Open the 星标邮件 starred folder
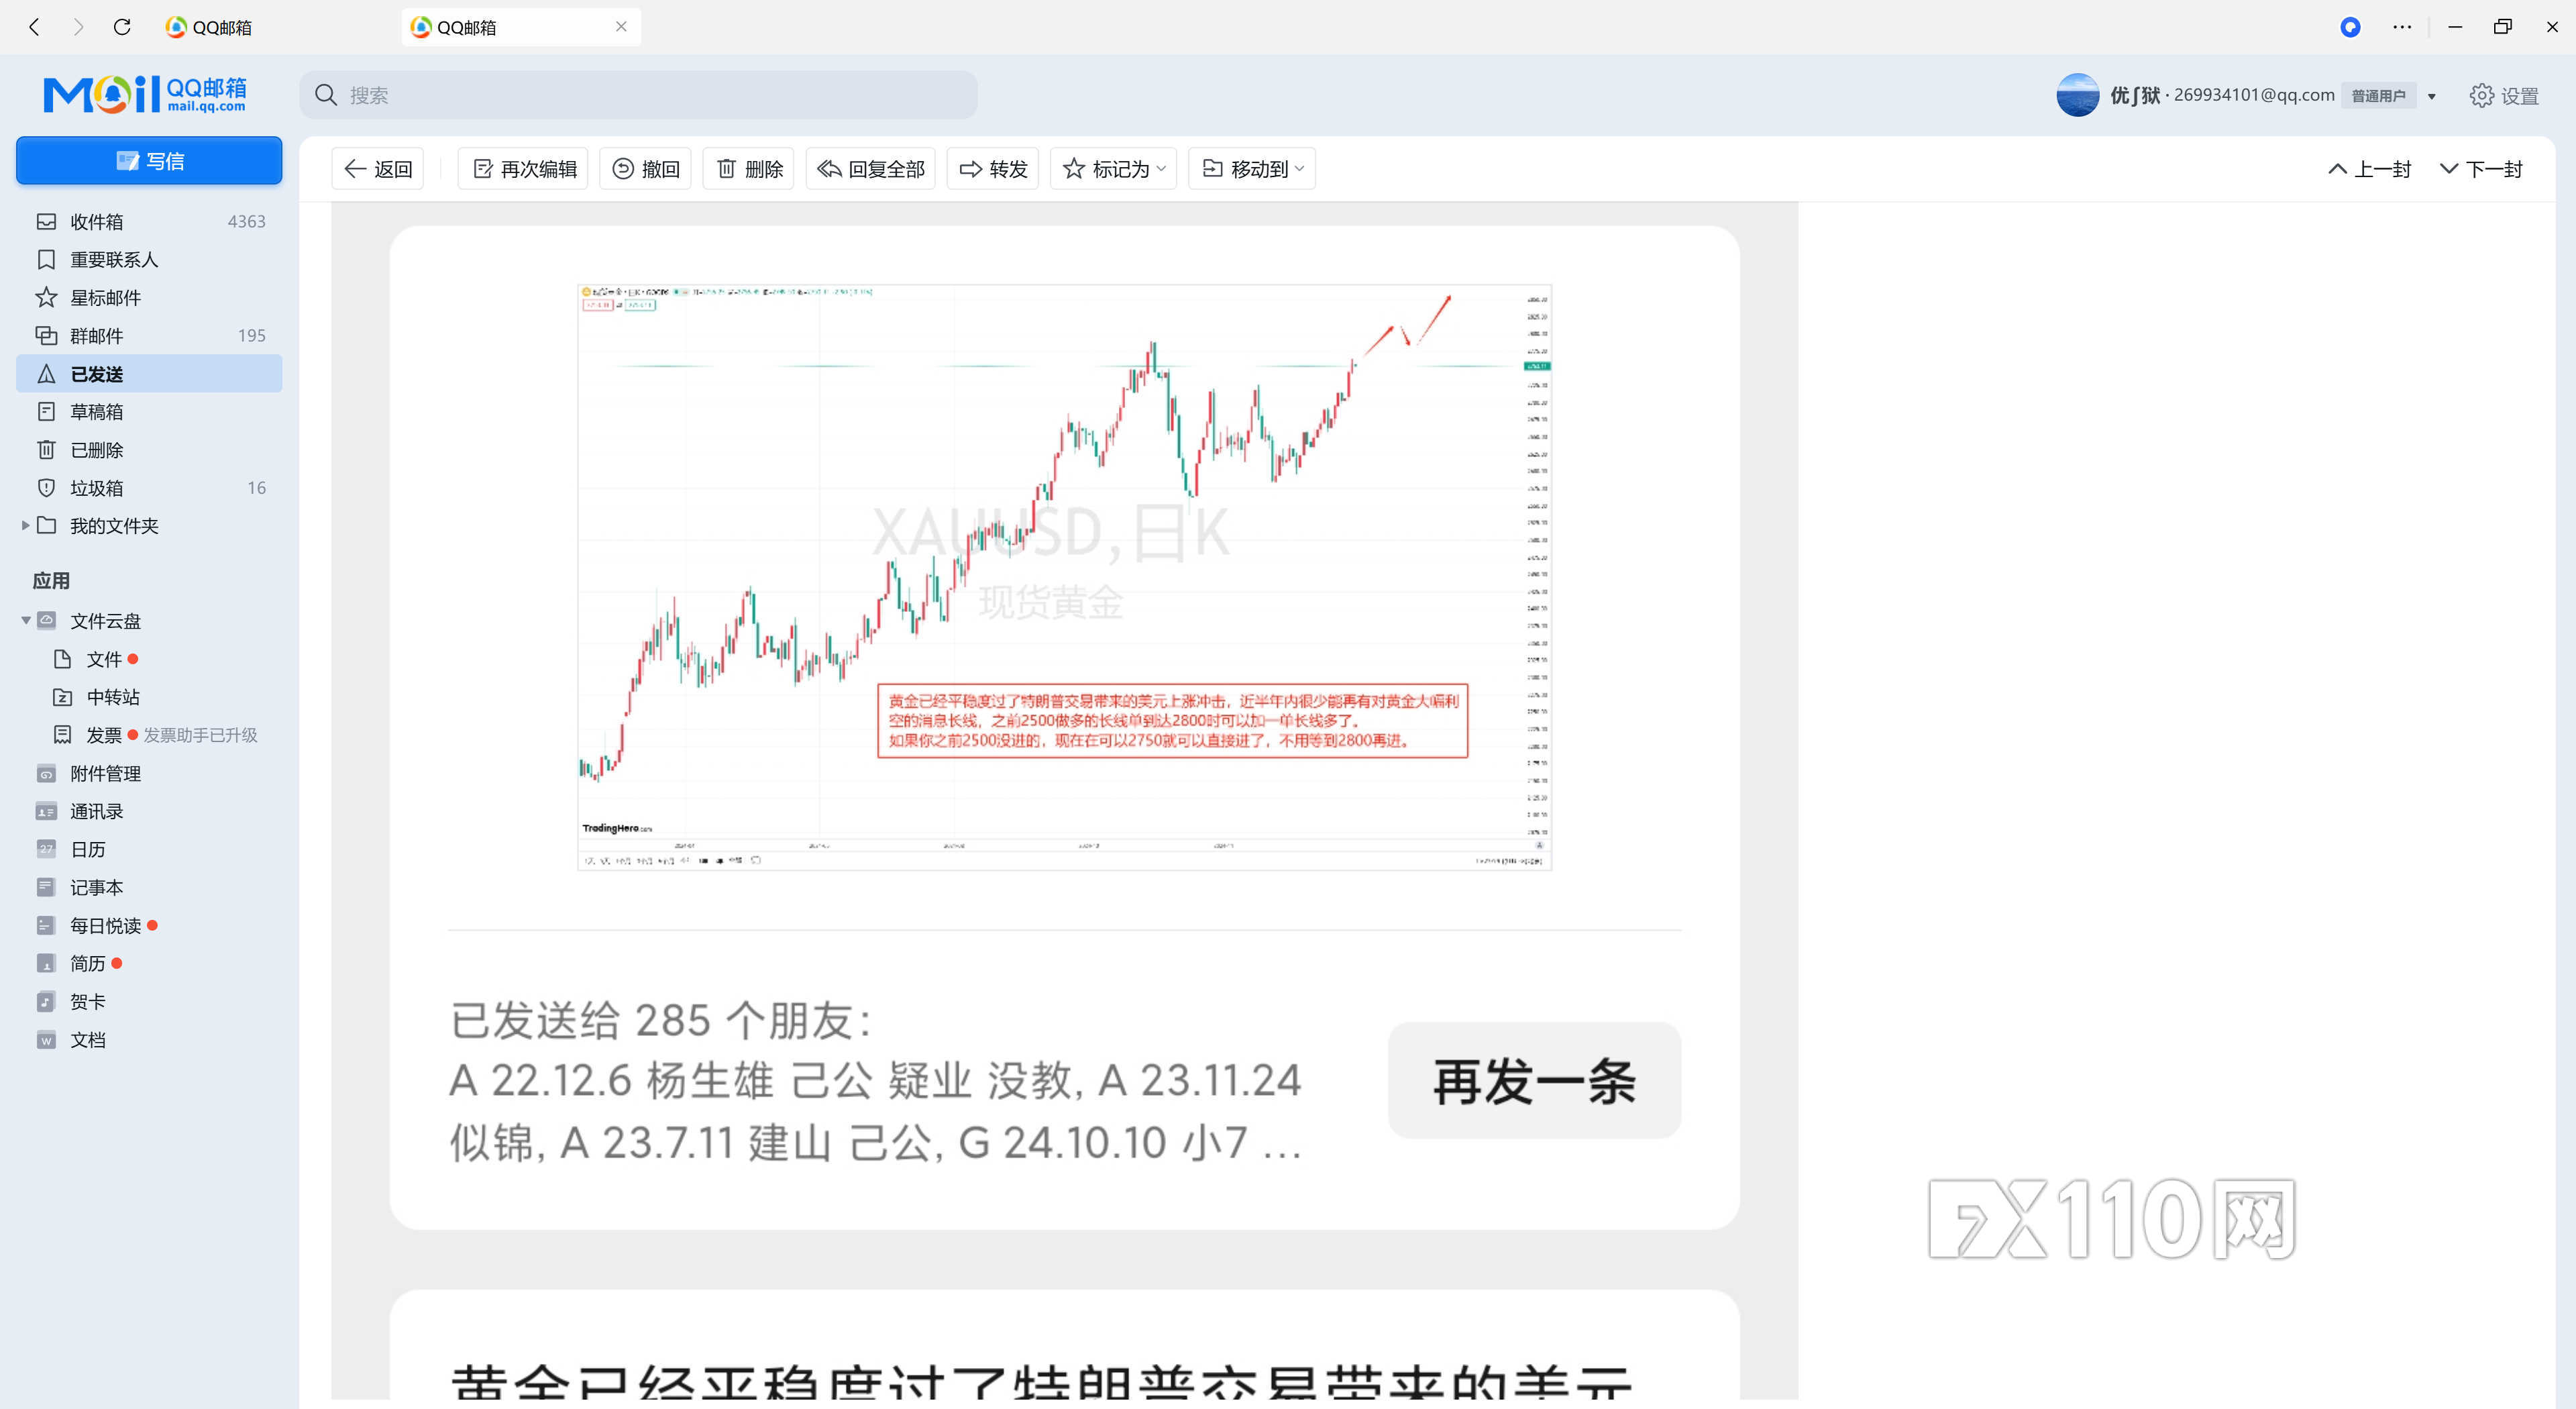The width and height of the screenshot is (2576, 1409). point(149,298)
